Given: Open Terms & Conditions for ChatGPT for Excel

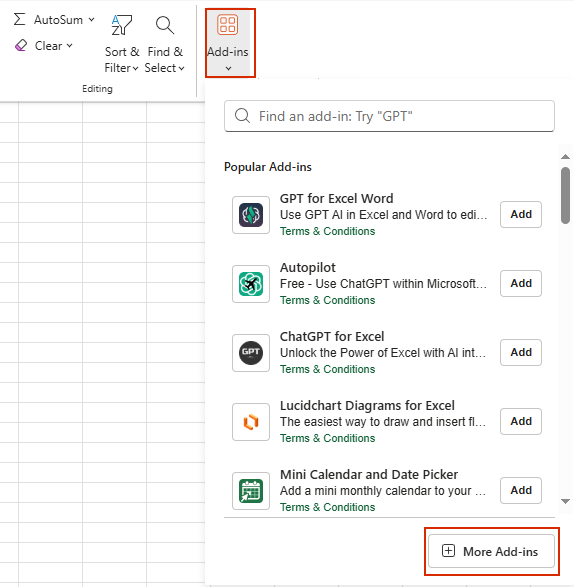Looking at the screenshot, I should (x=327, y=369).
